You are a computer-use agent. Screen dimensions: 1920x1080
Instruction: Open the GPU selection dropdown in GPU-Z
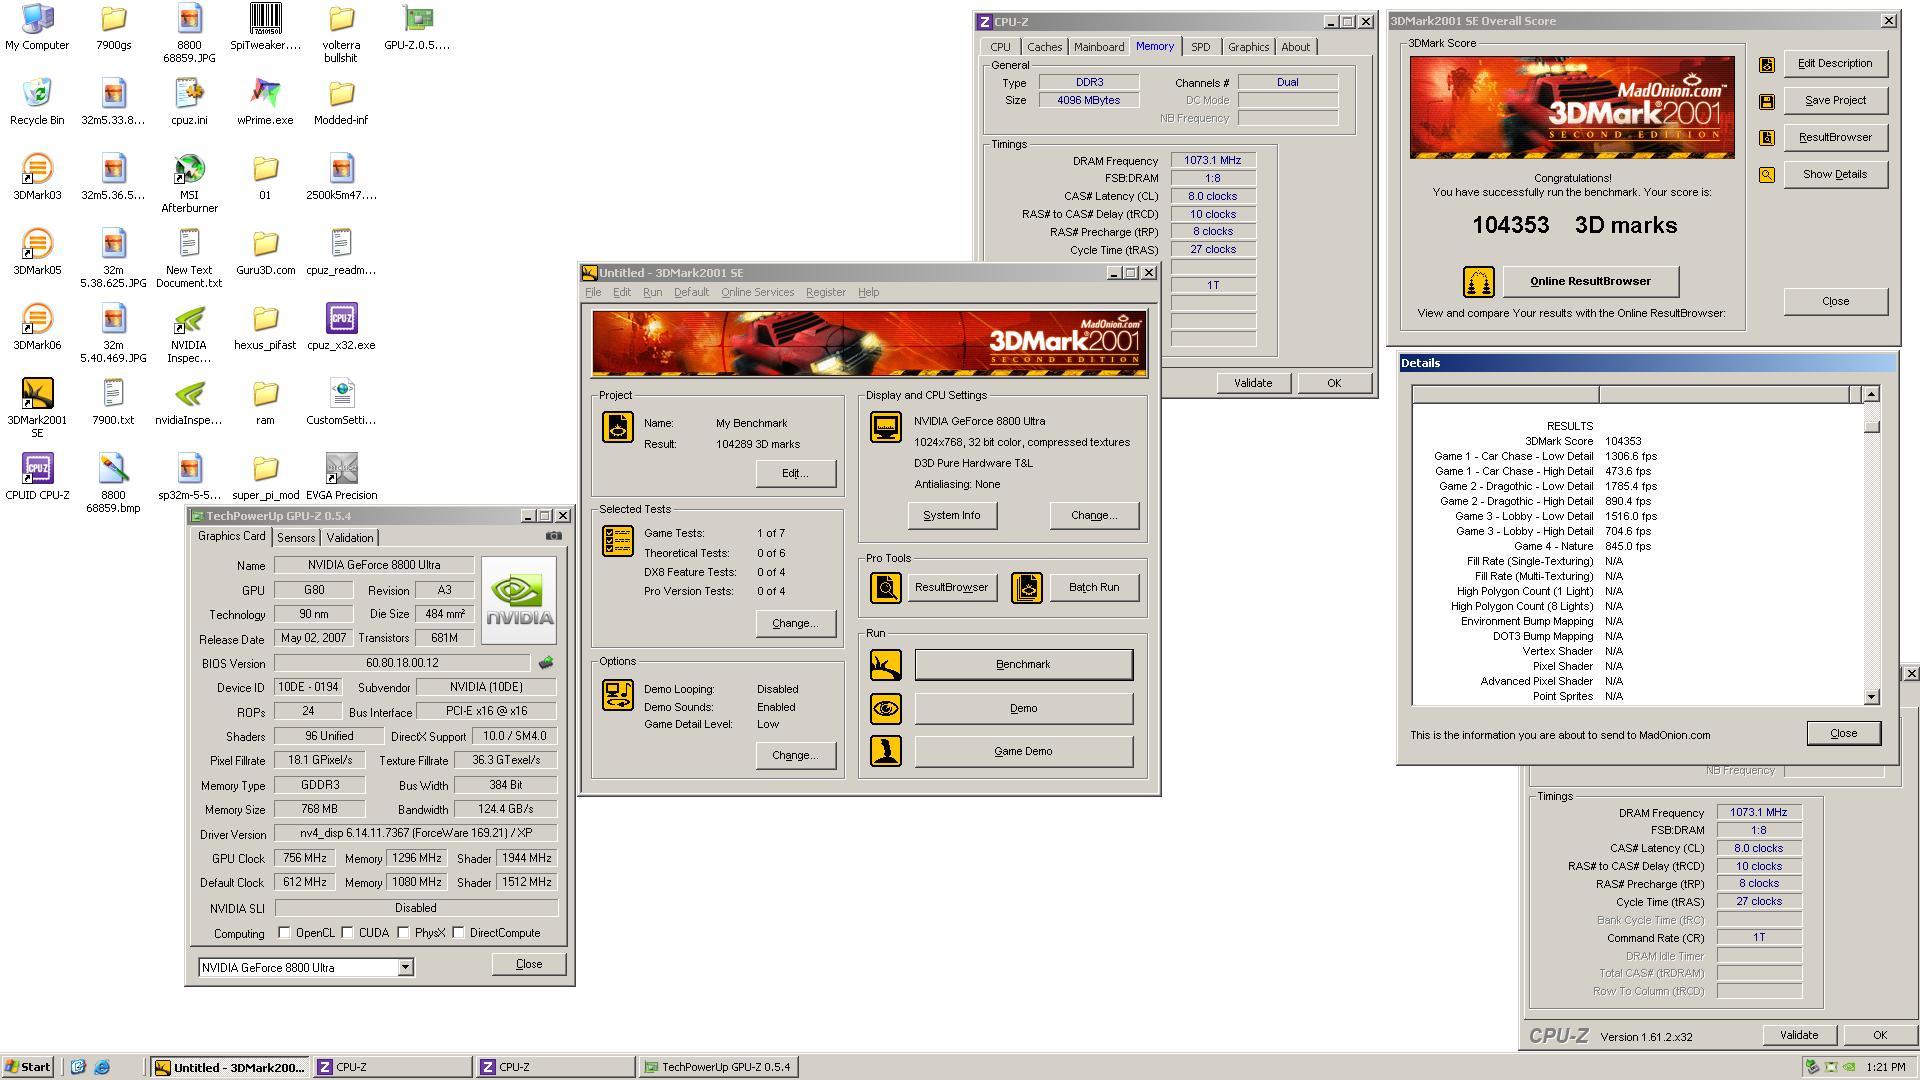pos(405,968)
